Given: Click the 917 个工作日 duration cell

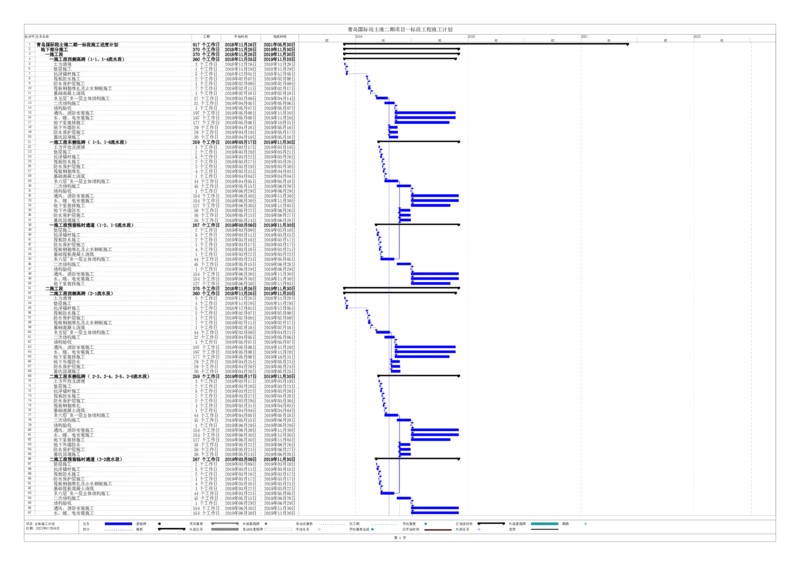Looking at the screenshot, I should pyautogui.click(x=203, y=45).
